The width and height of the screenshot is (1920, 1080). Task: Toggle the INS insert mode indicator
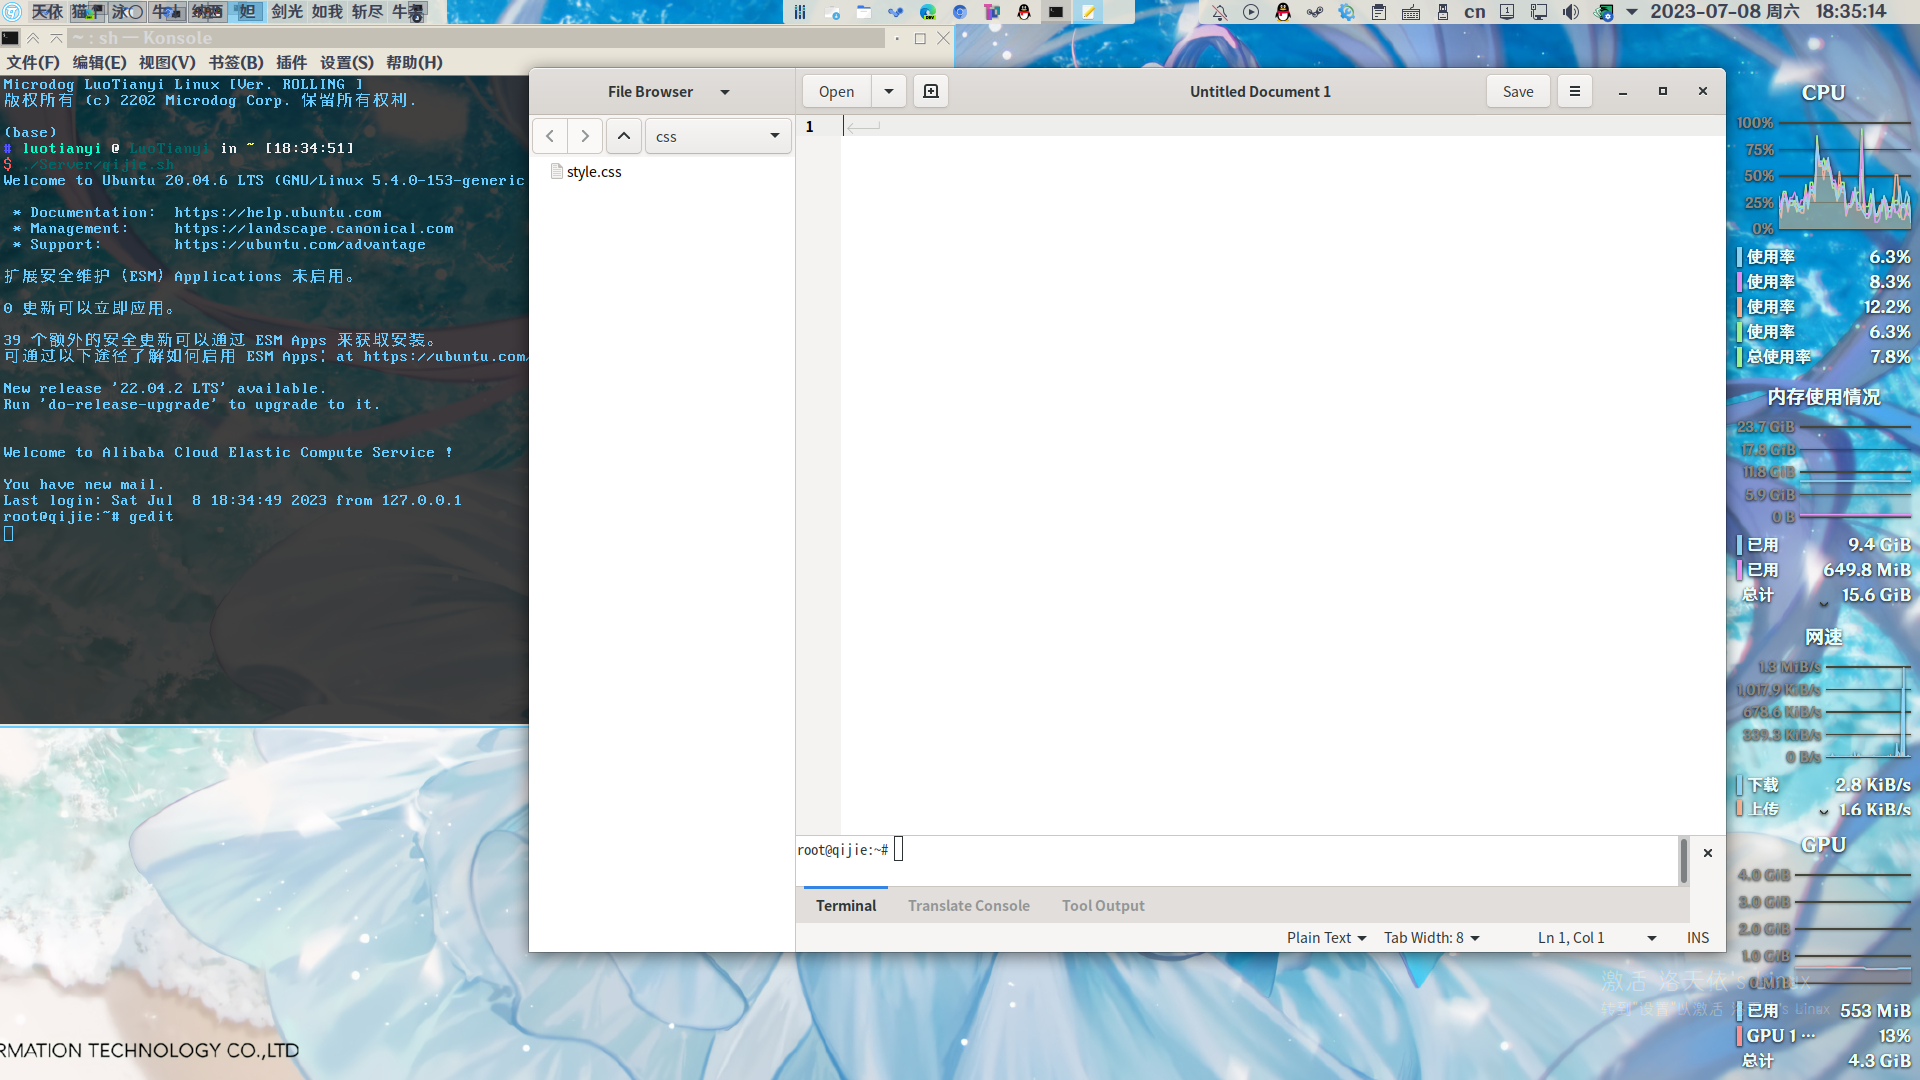tap(1697, 937)
